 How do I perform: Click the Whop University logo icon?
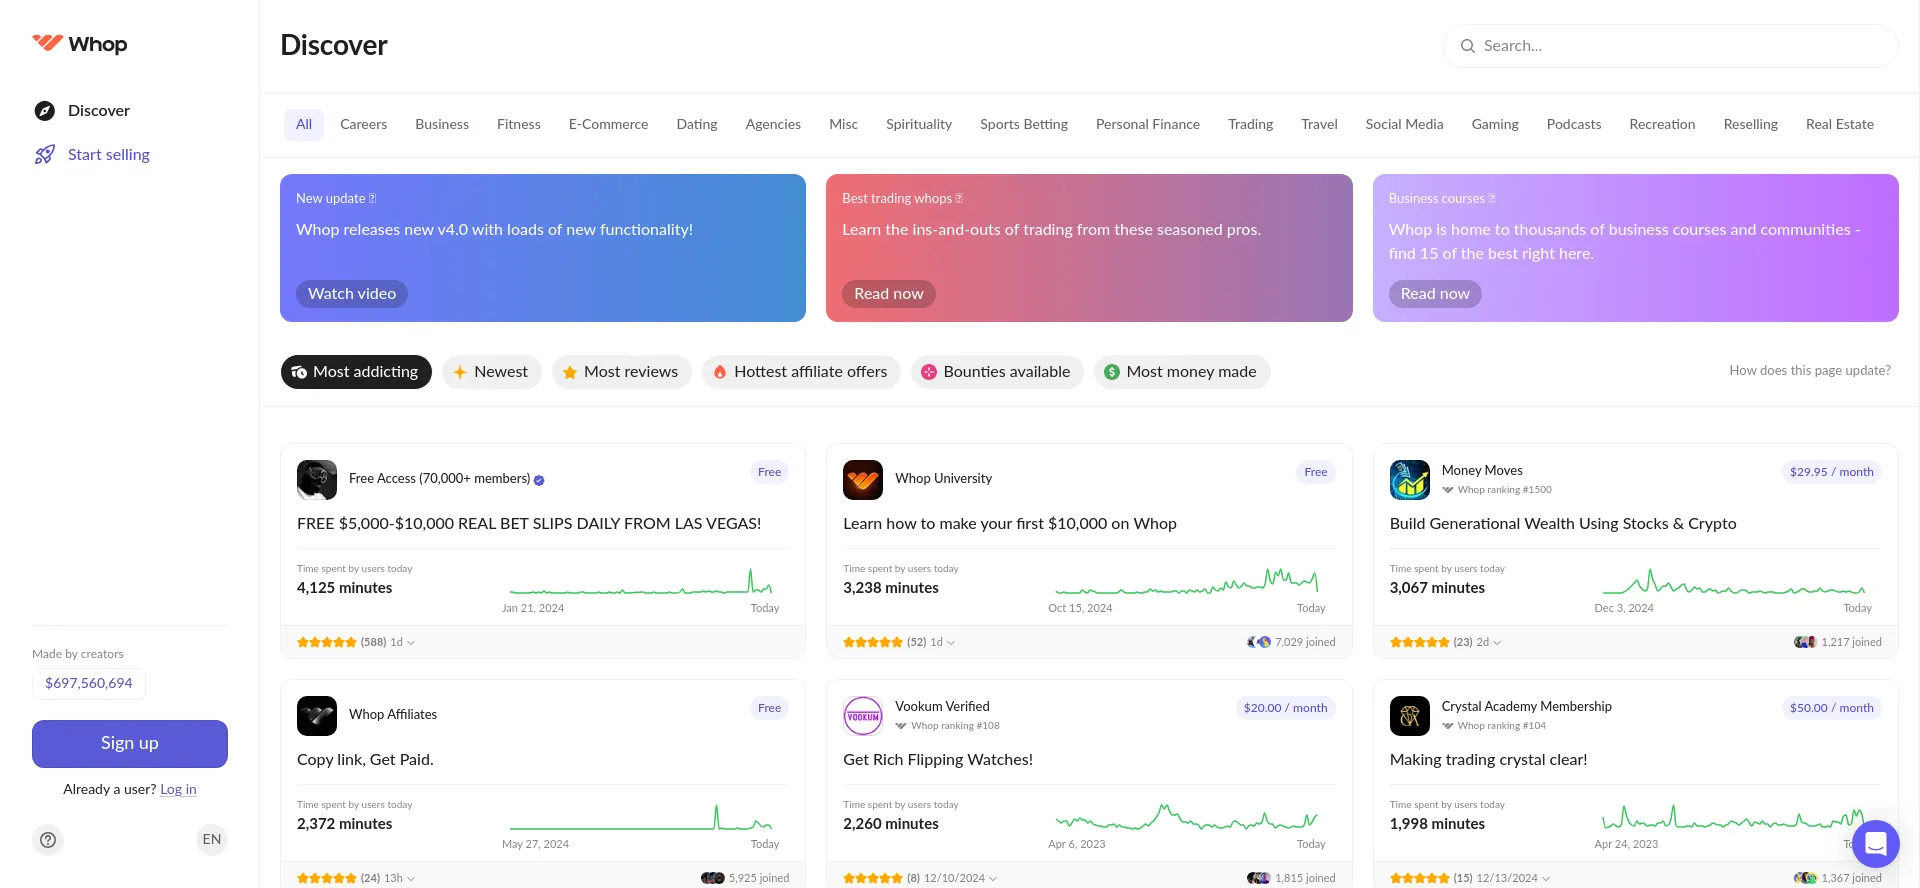click(x=863, y=480)
